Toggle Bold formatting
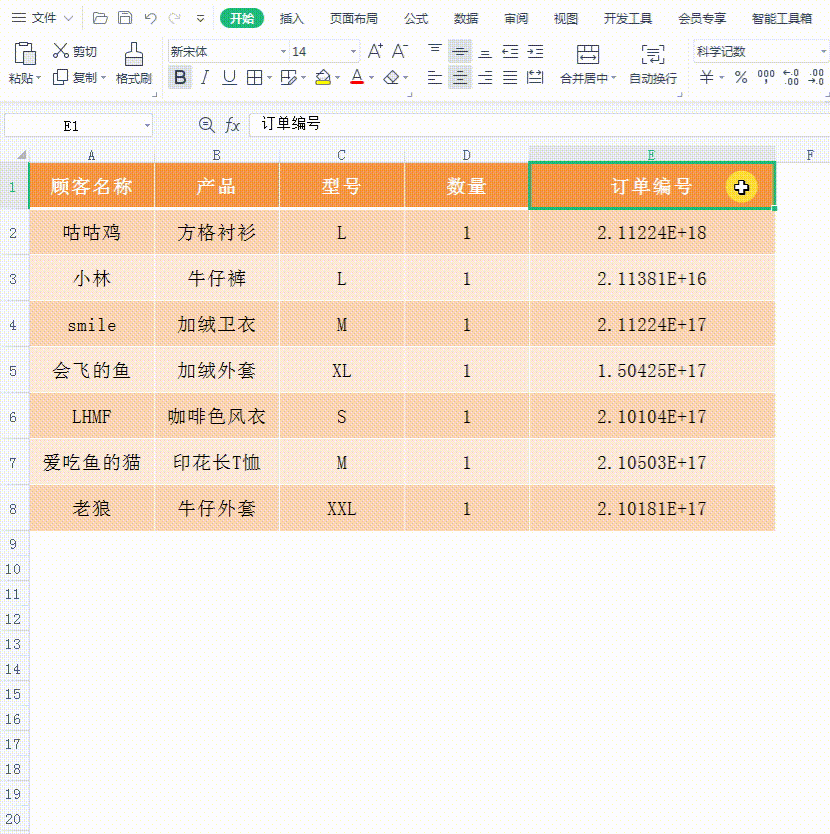830x834 pixels. (x=180, y=78)
